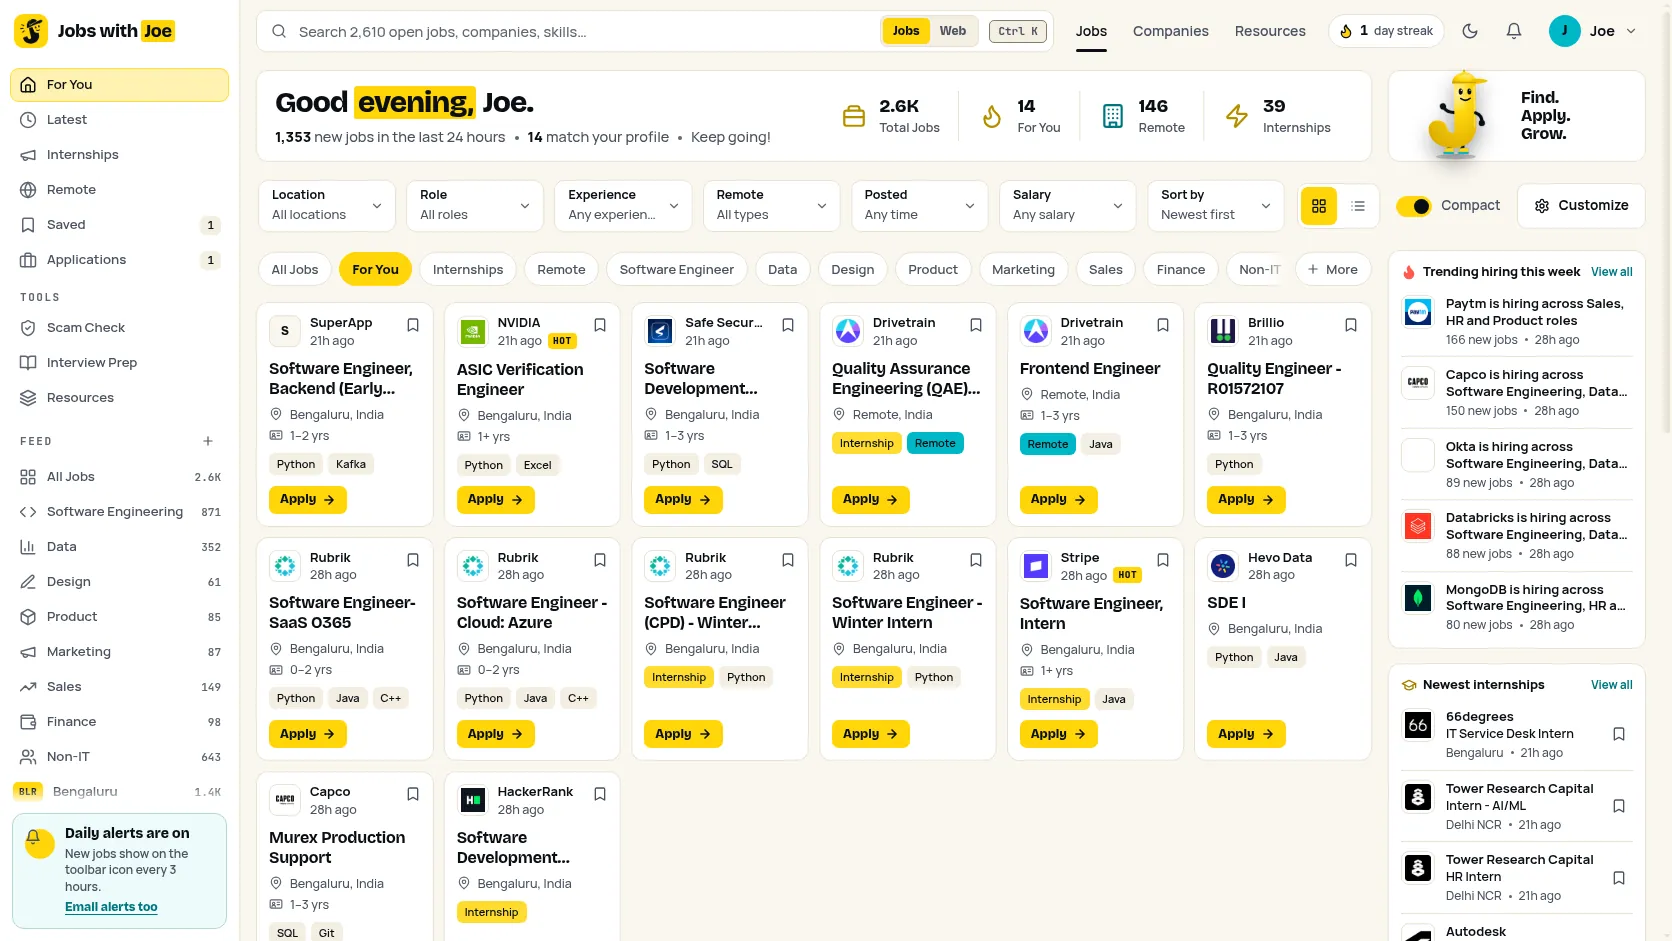Screen dimensions: 1672x941
Task: Expand the Joe account menu
Action: (1594, 31)
